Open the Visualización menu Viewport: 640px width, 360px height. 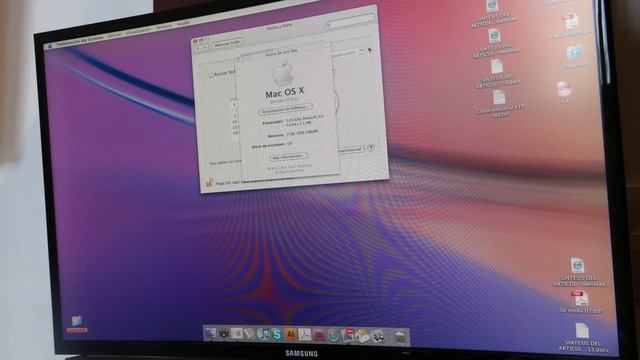138,31
